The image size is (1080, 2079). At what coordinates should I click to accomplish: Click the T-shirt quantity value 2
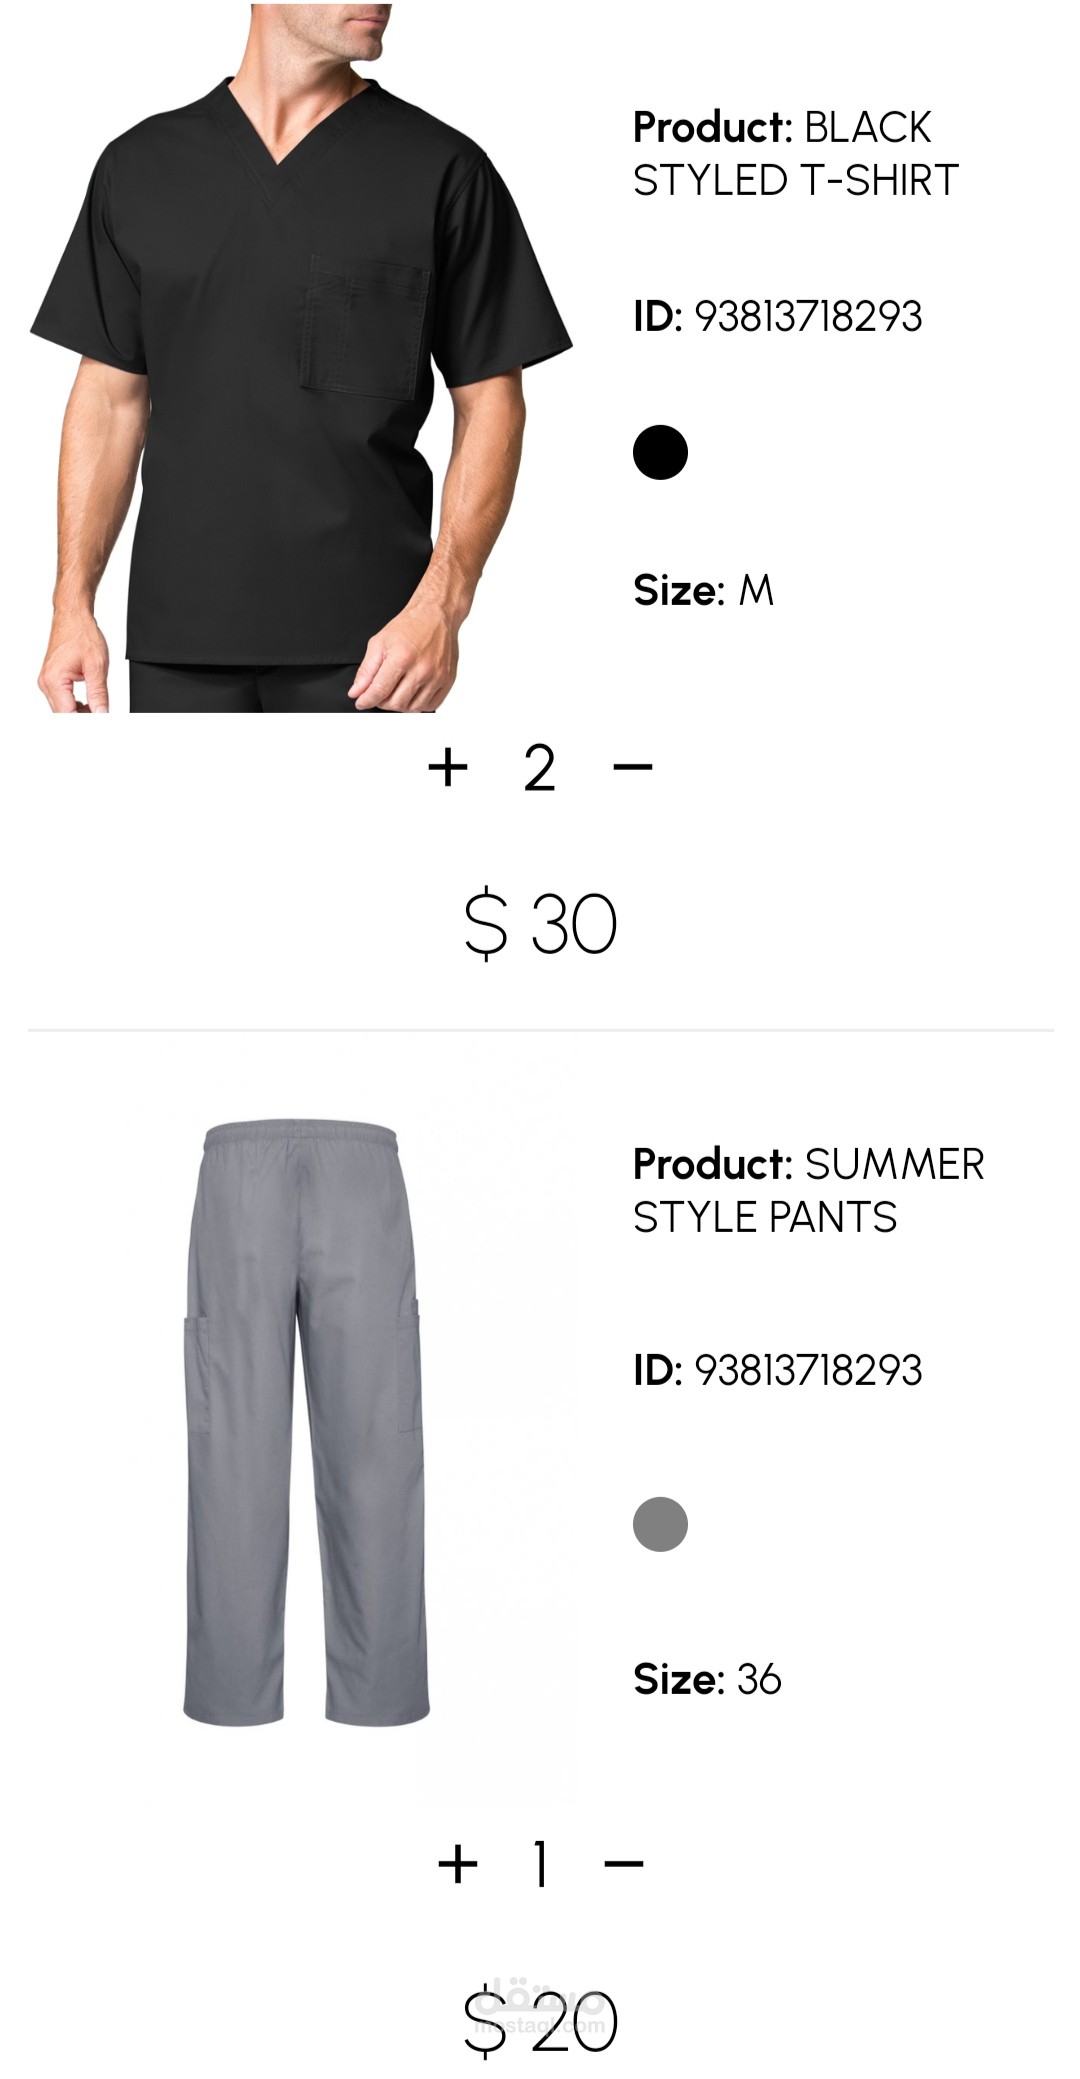tap(540, 769)
